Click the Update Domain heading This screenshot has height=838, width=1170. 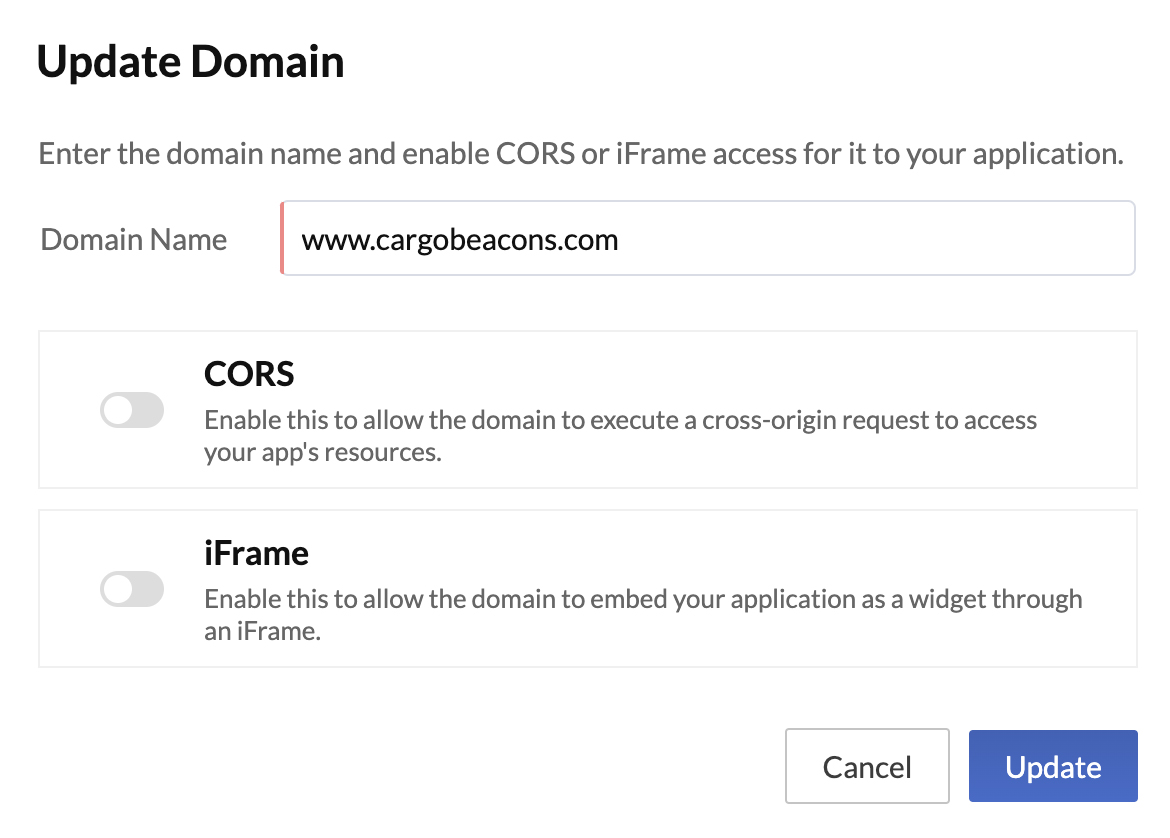tap(190, 61)
